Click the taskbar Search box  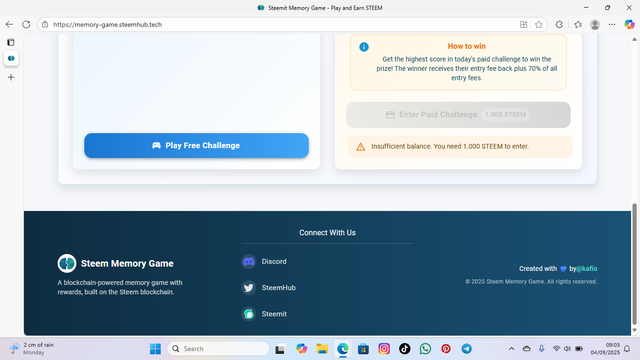[218, 349]
